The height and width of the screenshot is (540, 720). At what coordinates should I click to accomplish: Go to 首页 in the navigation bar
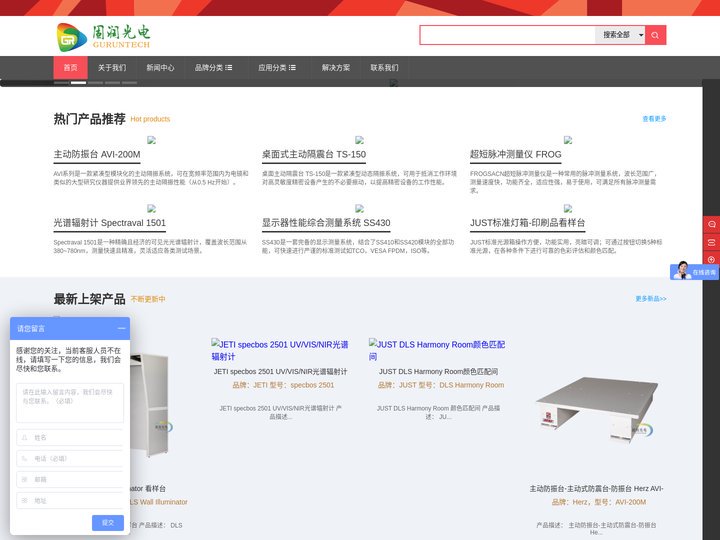pyautogui.click(x=70, y=68)
